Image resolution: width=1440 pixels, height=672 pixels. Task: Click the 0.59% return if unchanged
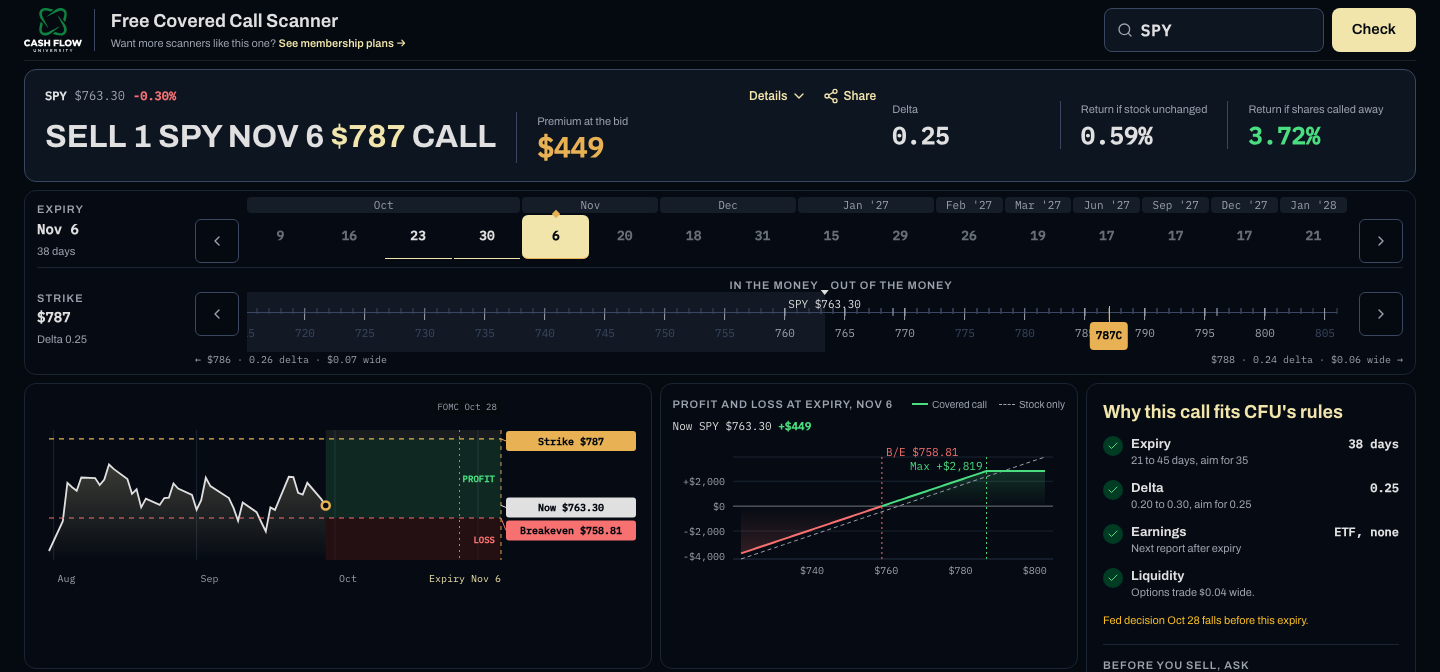(x=1117, y=136)
